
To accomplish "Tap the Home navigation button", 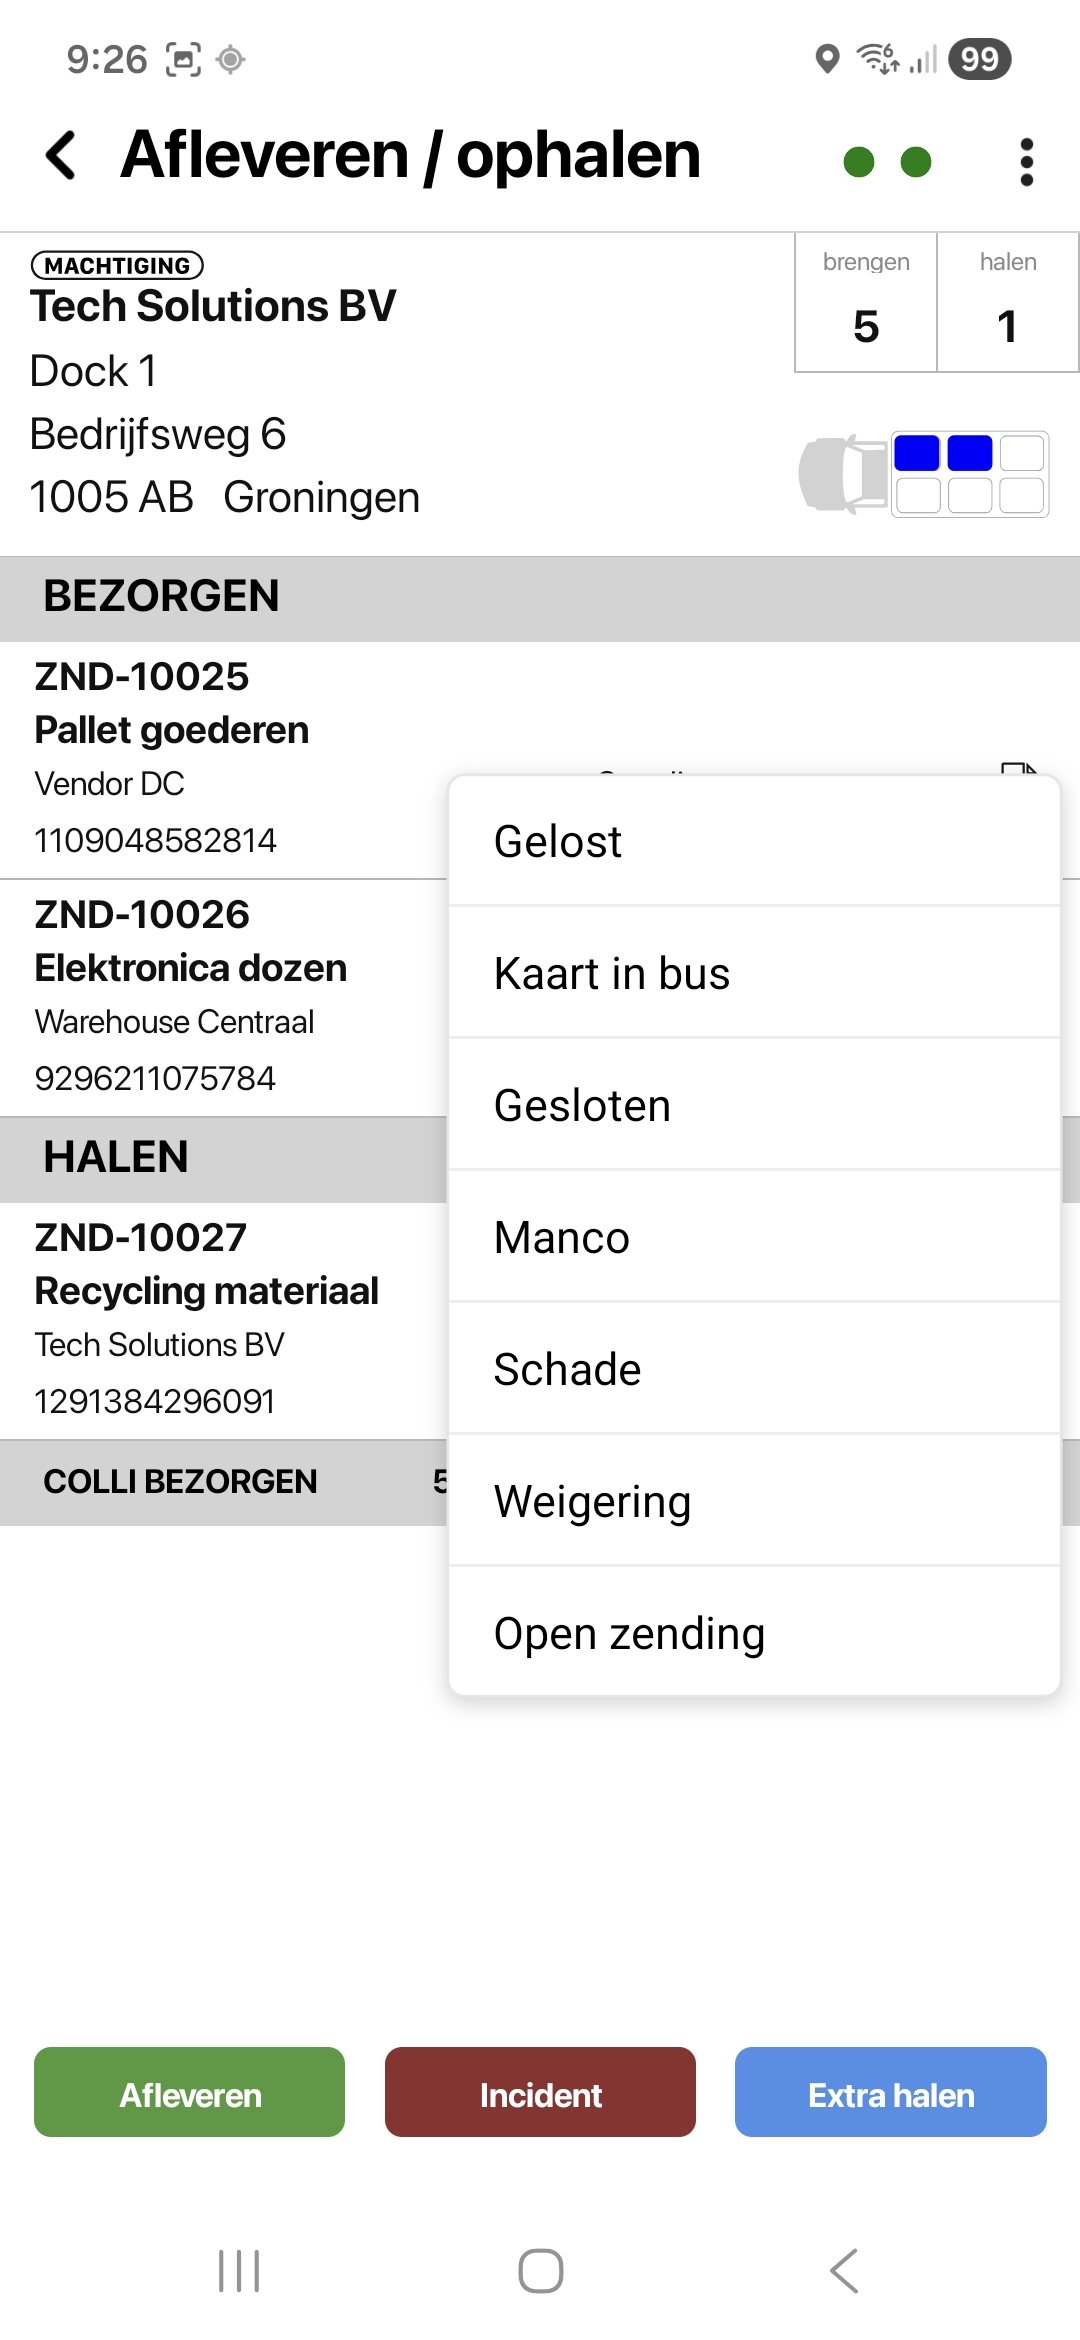I will point(540,2268).
